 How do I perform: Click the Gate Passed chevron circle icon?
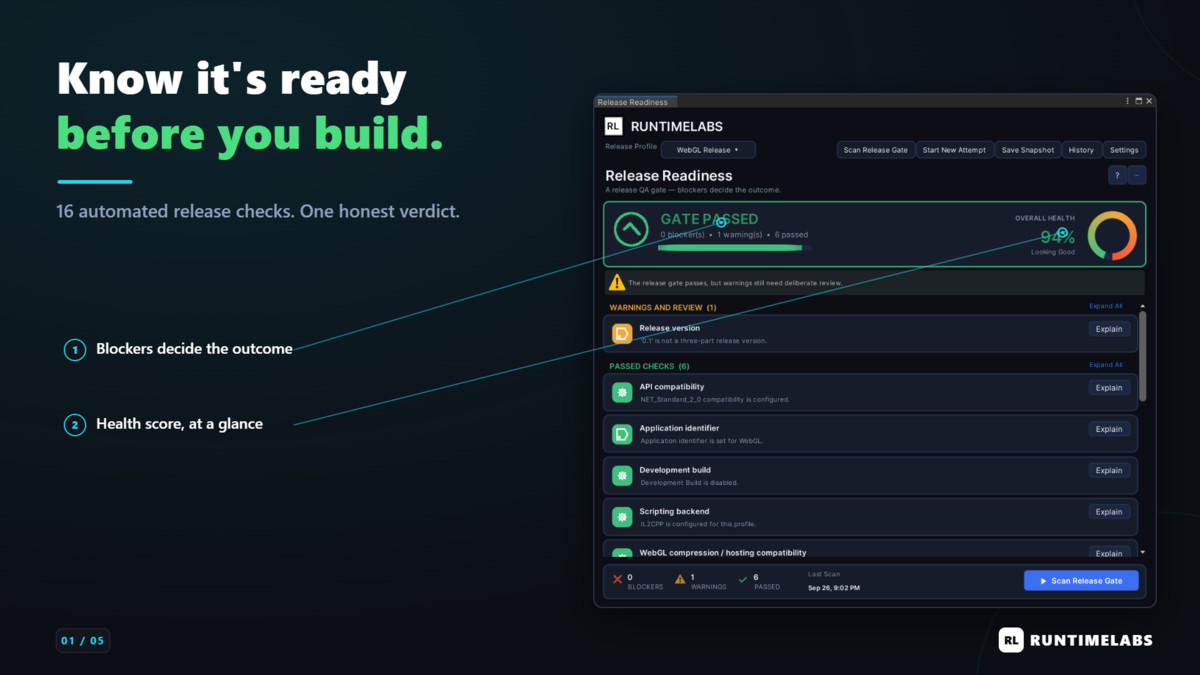(631, 231)
